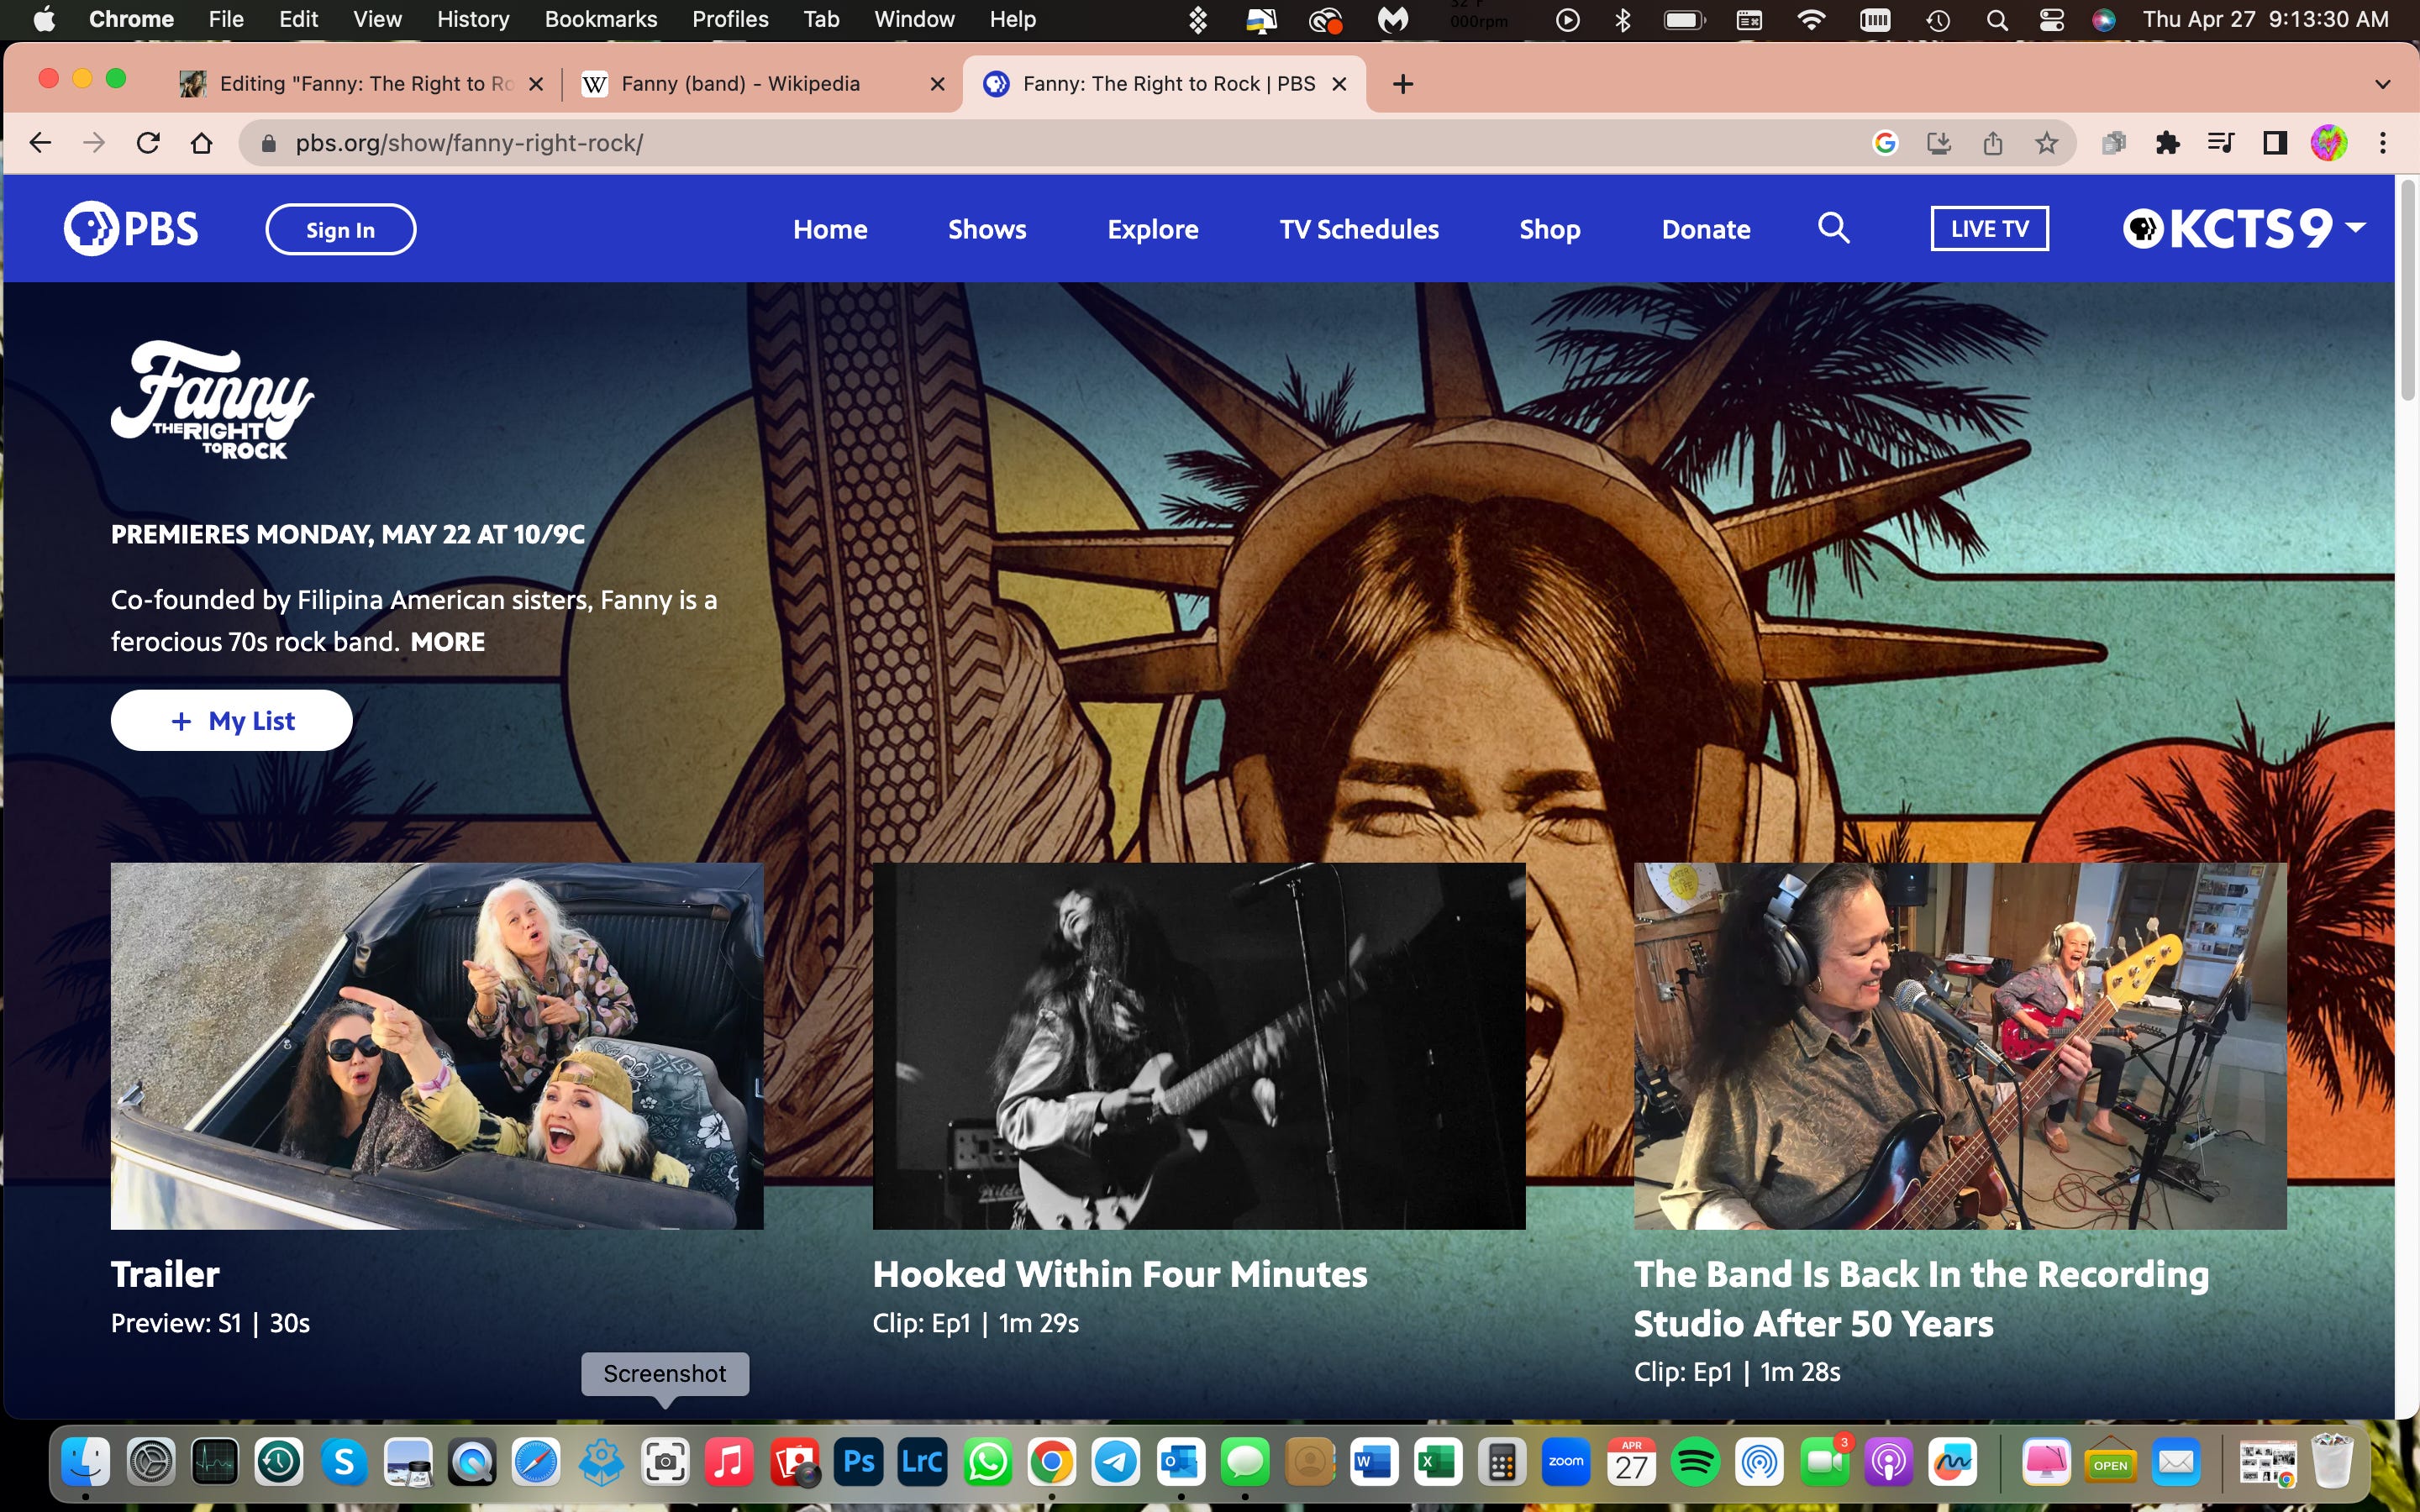Open the Screenshot app in Dock
This screenshot has width=2420, height=1512.
[x=665, y=1463]
